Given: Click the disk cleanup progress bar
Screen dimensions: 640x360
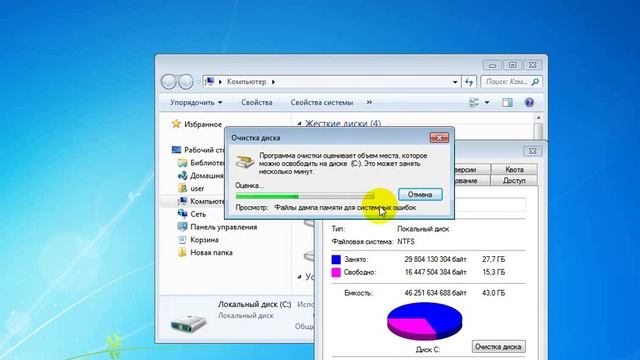Looking at the screenshot, I should click(x=305, y=196).
